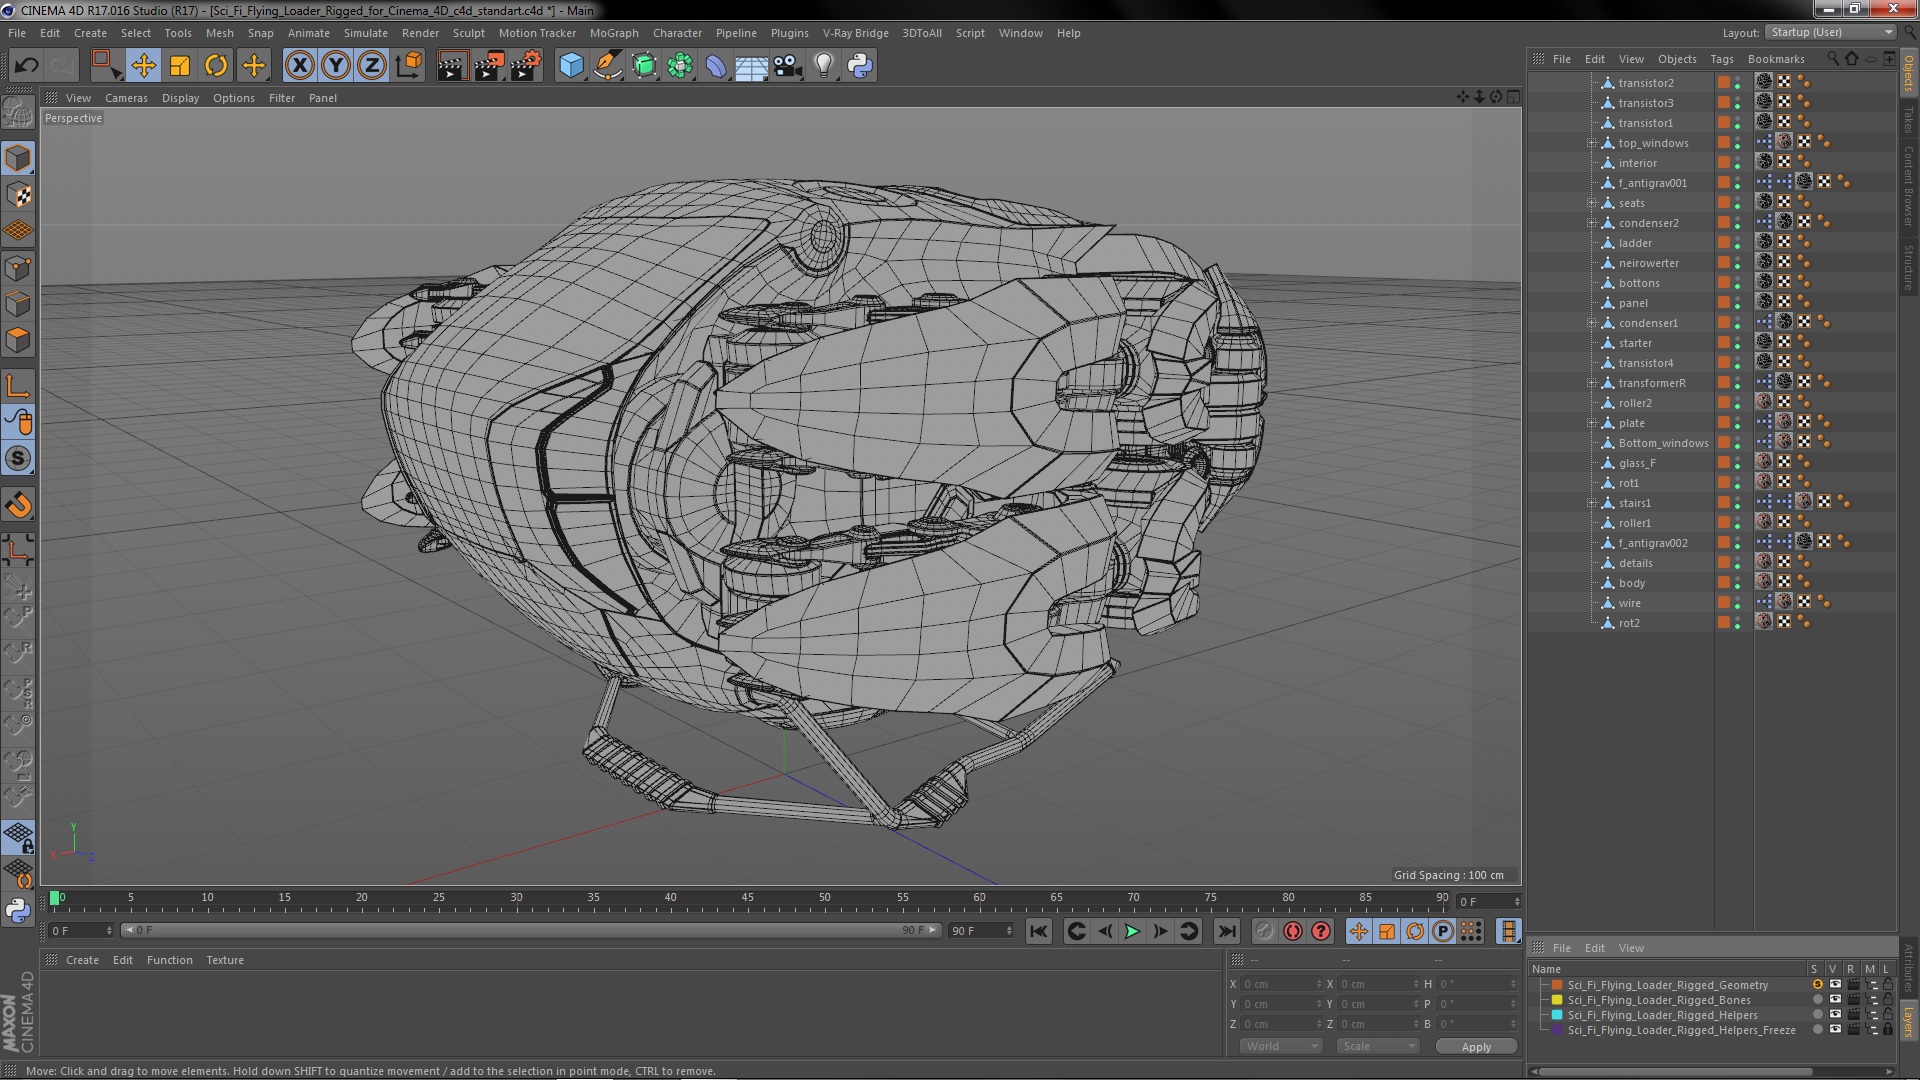
Task: Add a Camera object
Action: pyautogui.click(x=788, y=66)
